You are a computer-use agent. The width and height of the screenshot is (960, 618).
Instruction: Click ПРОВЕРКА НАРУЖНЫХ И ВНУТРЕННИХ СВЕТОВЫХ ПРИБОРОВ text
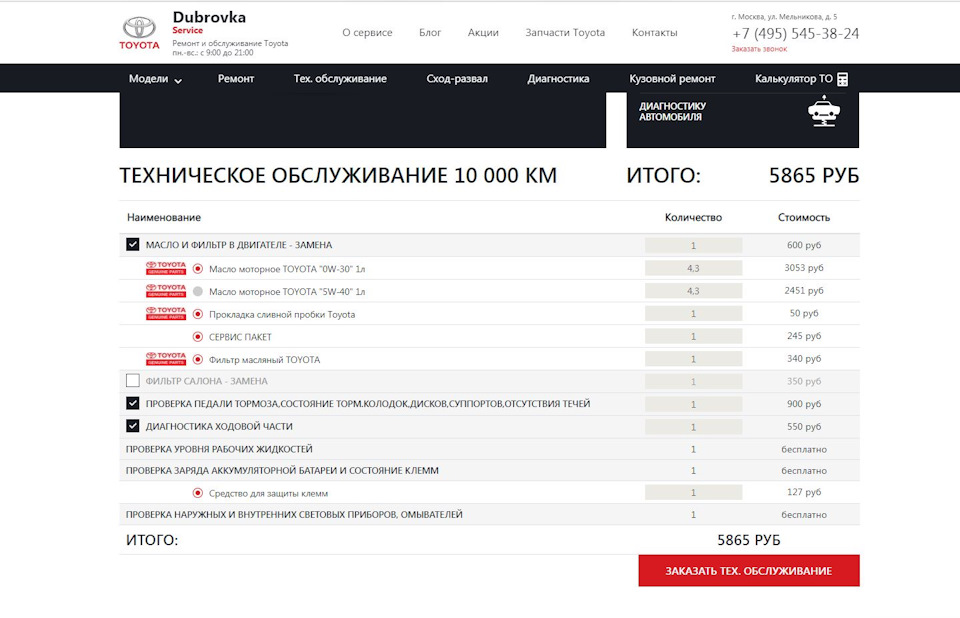294,514
